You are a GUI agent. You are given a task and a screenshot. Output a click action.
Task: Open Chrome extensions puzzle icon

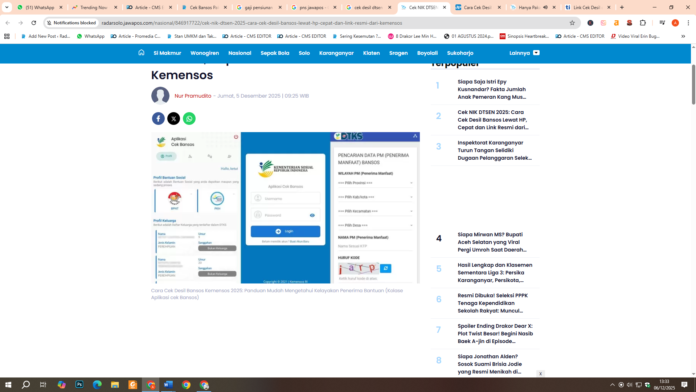coord(643,23)
